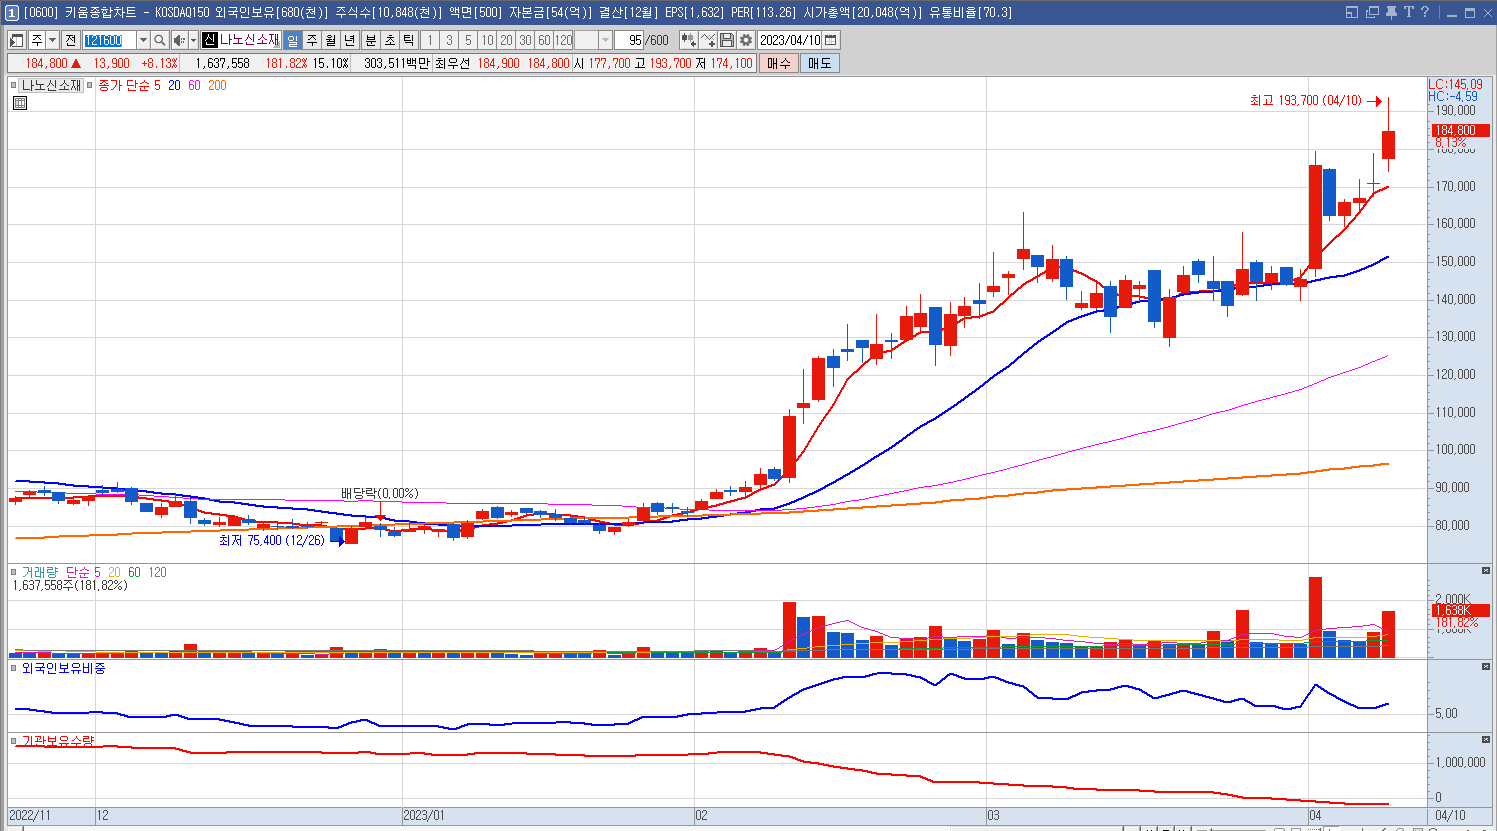Click the 나노신소재 chart legend label
The width and height of the screenshot is (1497, 831).
pyautogui.click(x=51, y=86)
